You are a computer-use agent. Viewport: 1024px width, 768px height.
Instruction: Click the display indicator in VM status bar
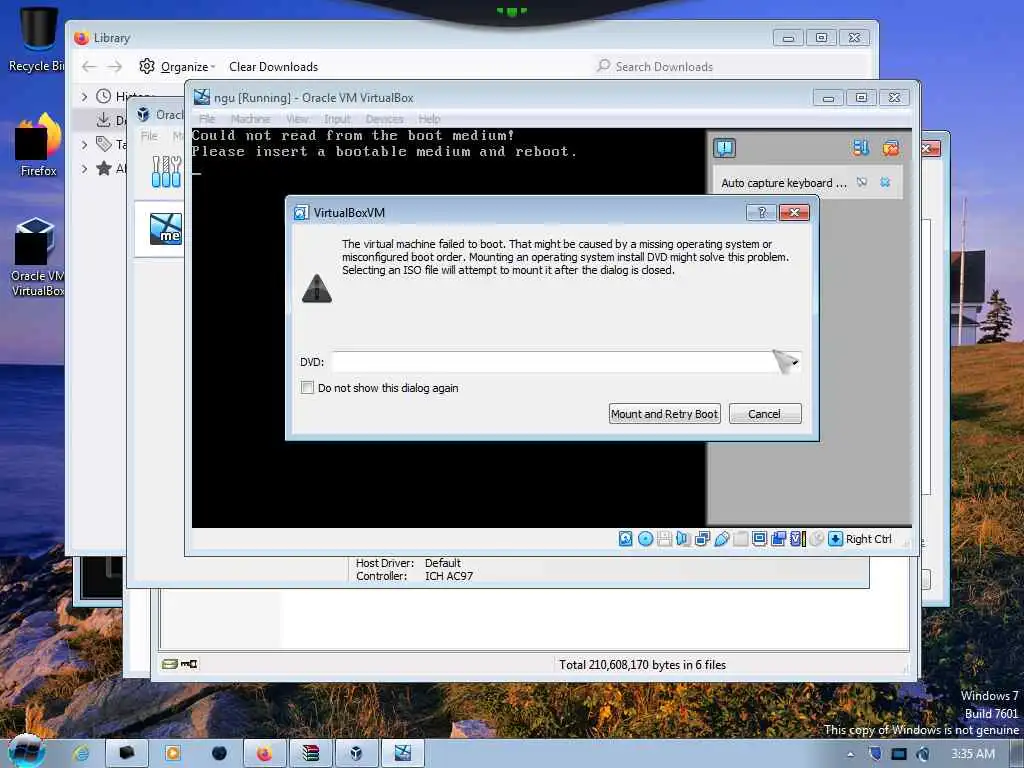tap(760, 539)
